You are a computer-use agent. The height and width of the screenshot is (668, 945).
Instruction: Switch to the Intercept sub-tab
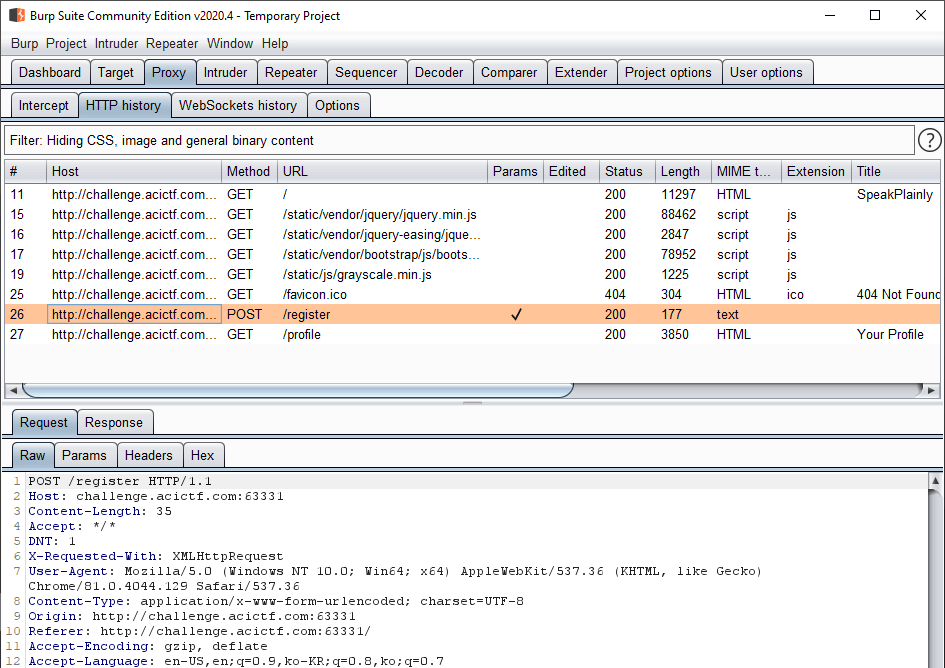(x=44, y=104)
